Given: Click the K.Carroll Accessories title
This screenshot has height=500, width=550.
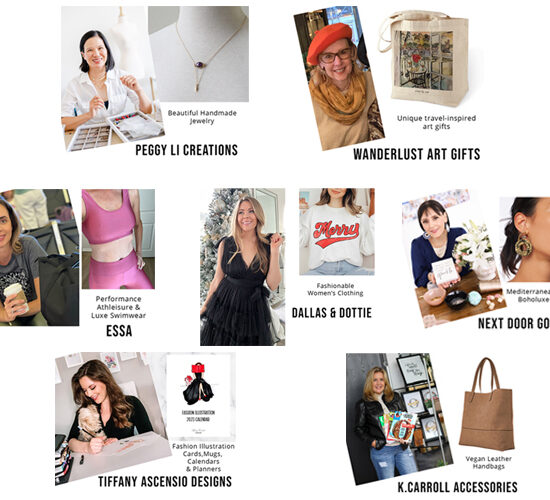Looking at the screenshot, I should pos(457,487).
